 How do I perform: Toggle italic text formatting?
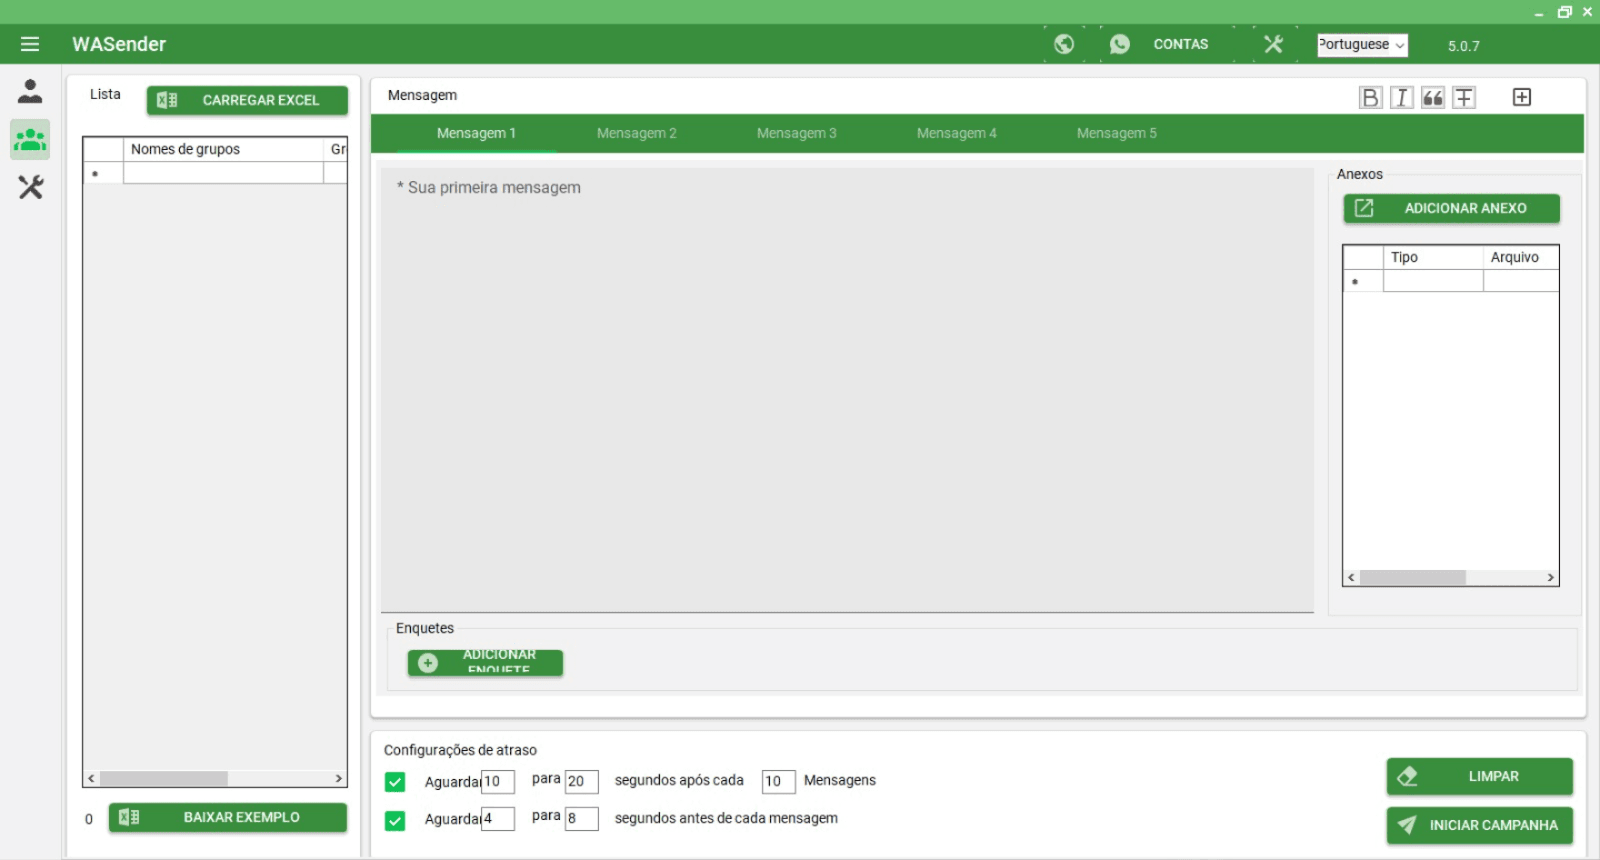tap(1401, 97)
